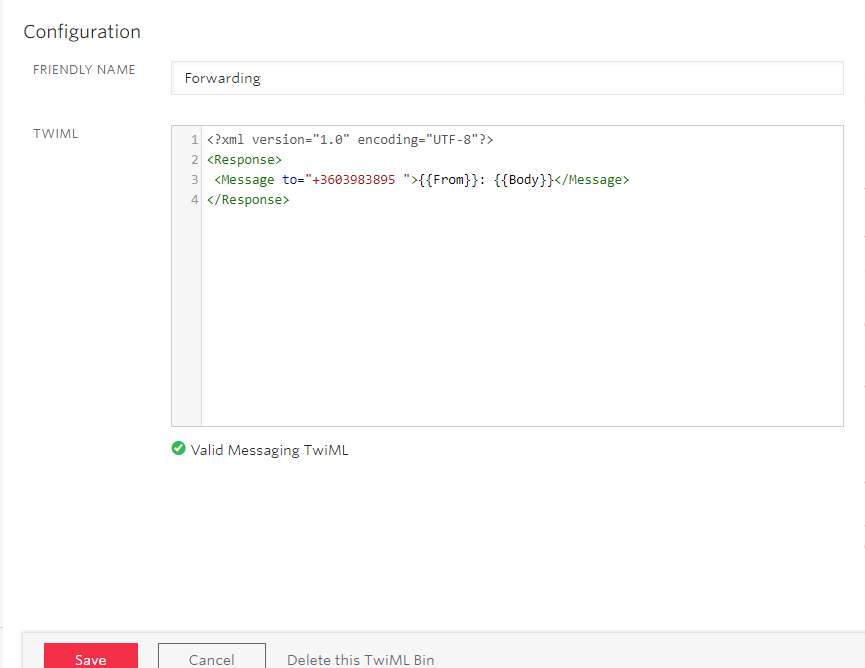The width and height of the screenshot is (865, 668).
Task: Click the opening Response tag in editor
Action: tap(245, 160)
